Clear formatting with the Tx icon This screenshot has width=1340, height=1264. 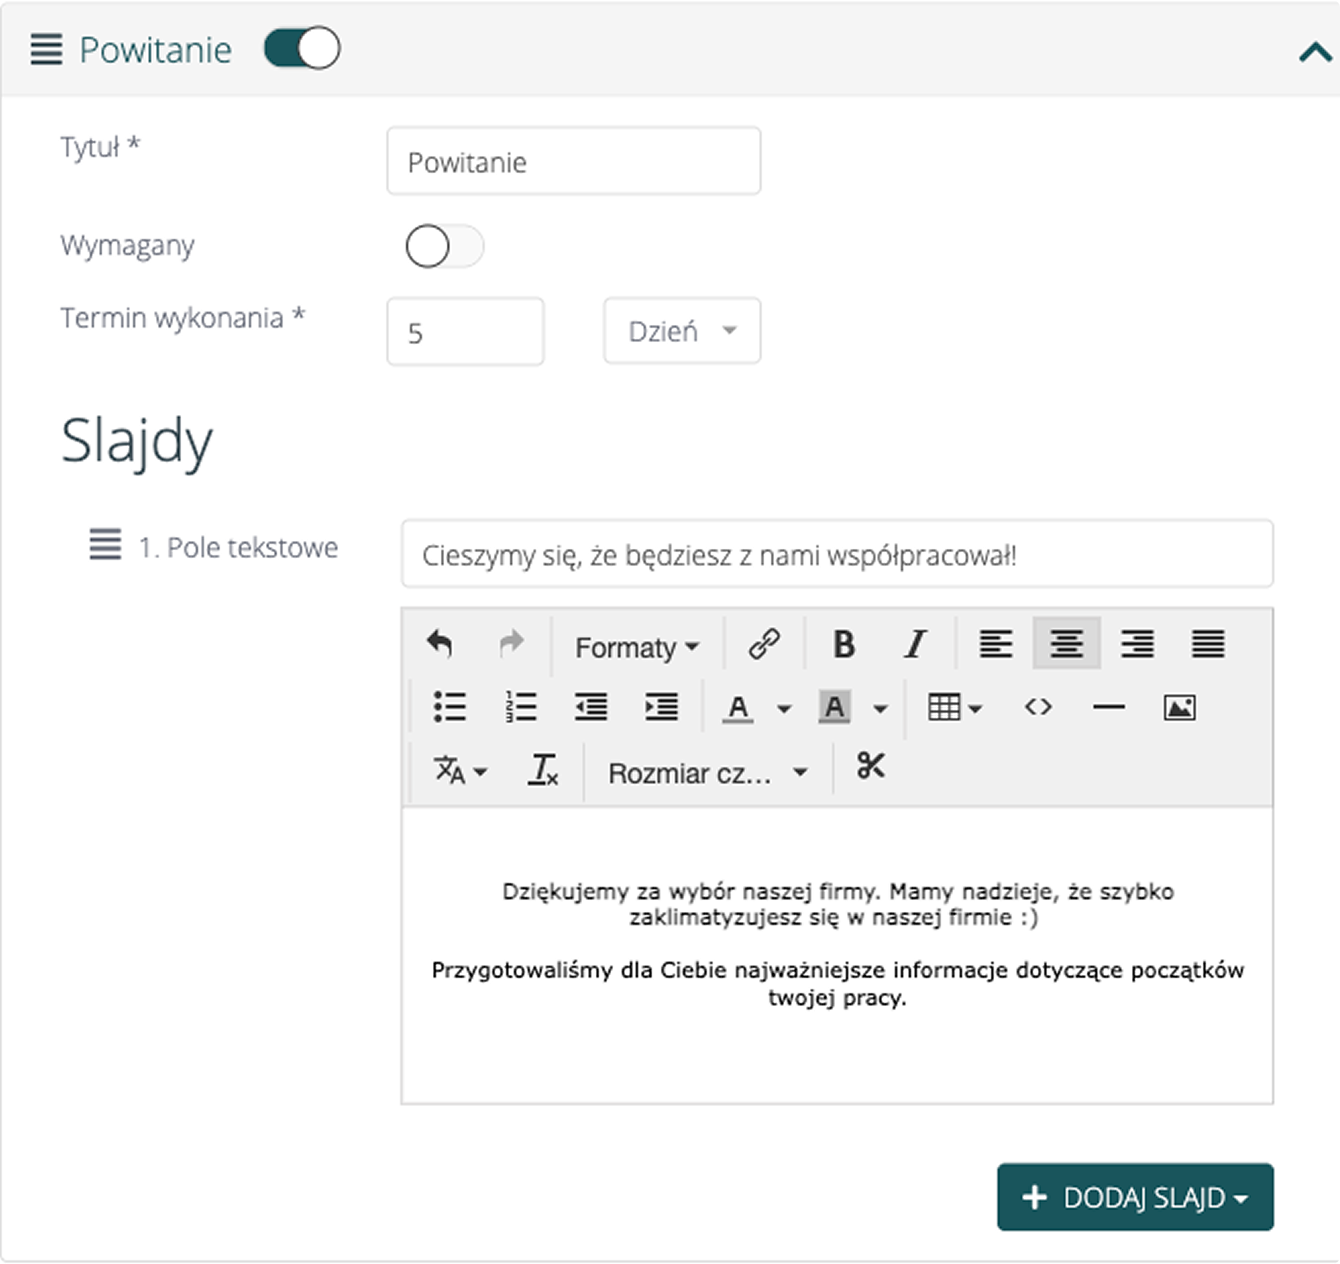click(541, 771)
